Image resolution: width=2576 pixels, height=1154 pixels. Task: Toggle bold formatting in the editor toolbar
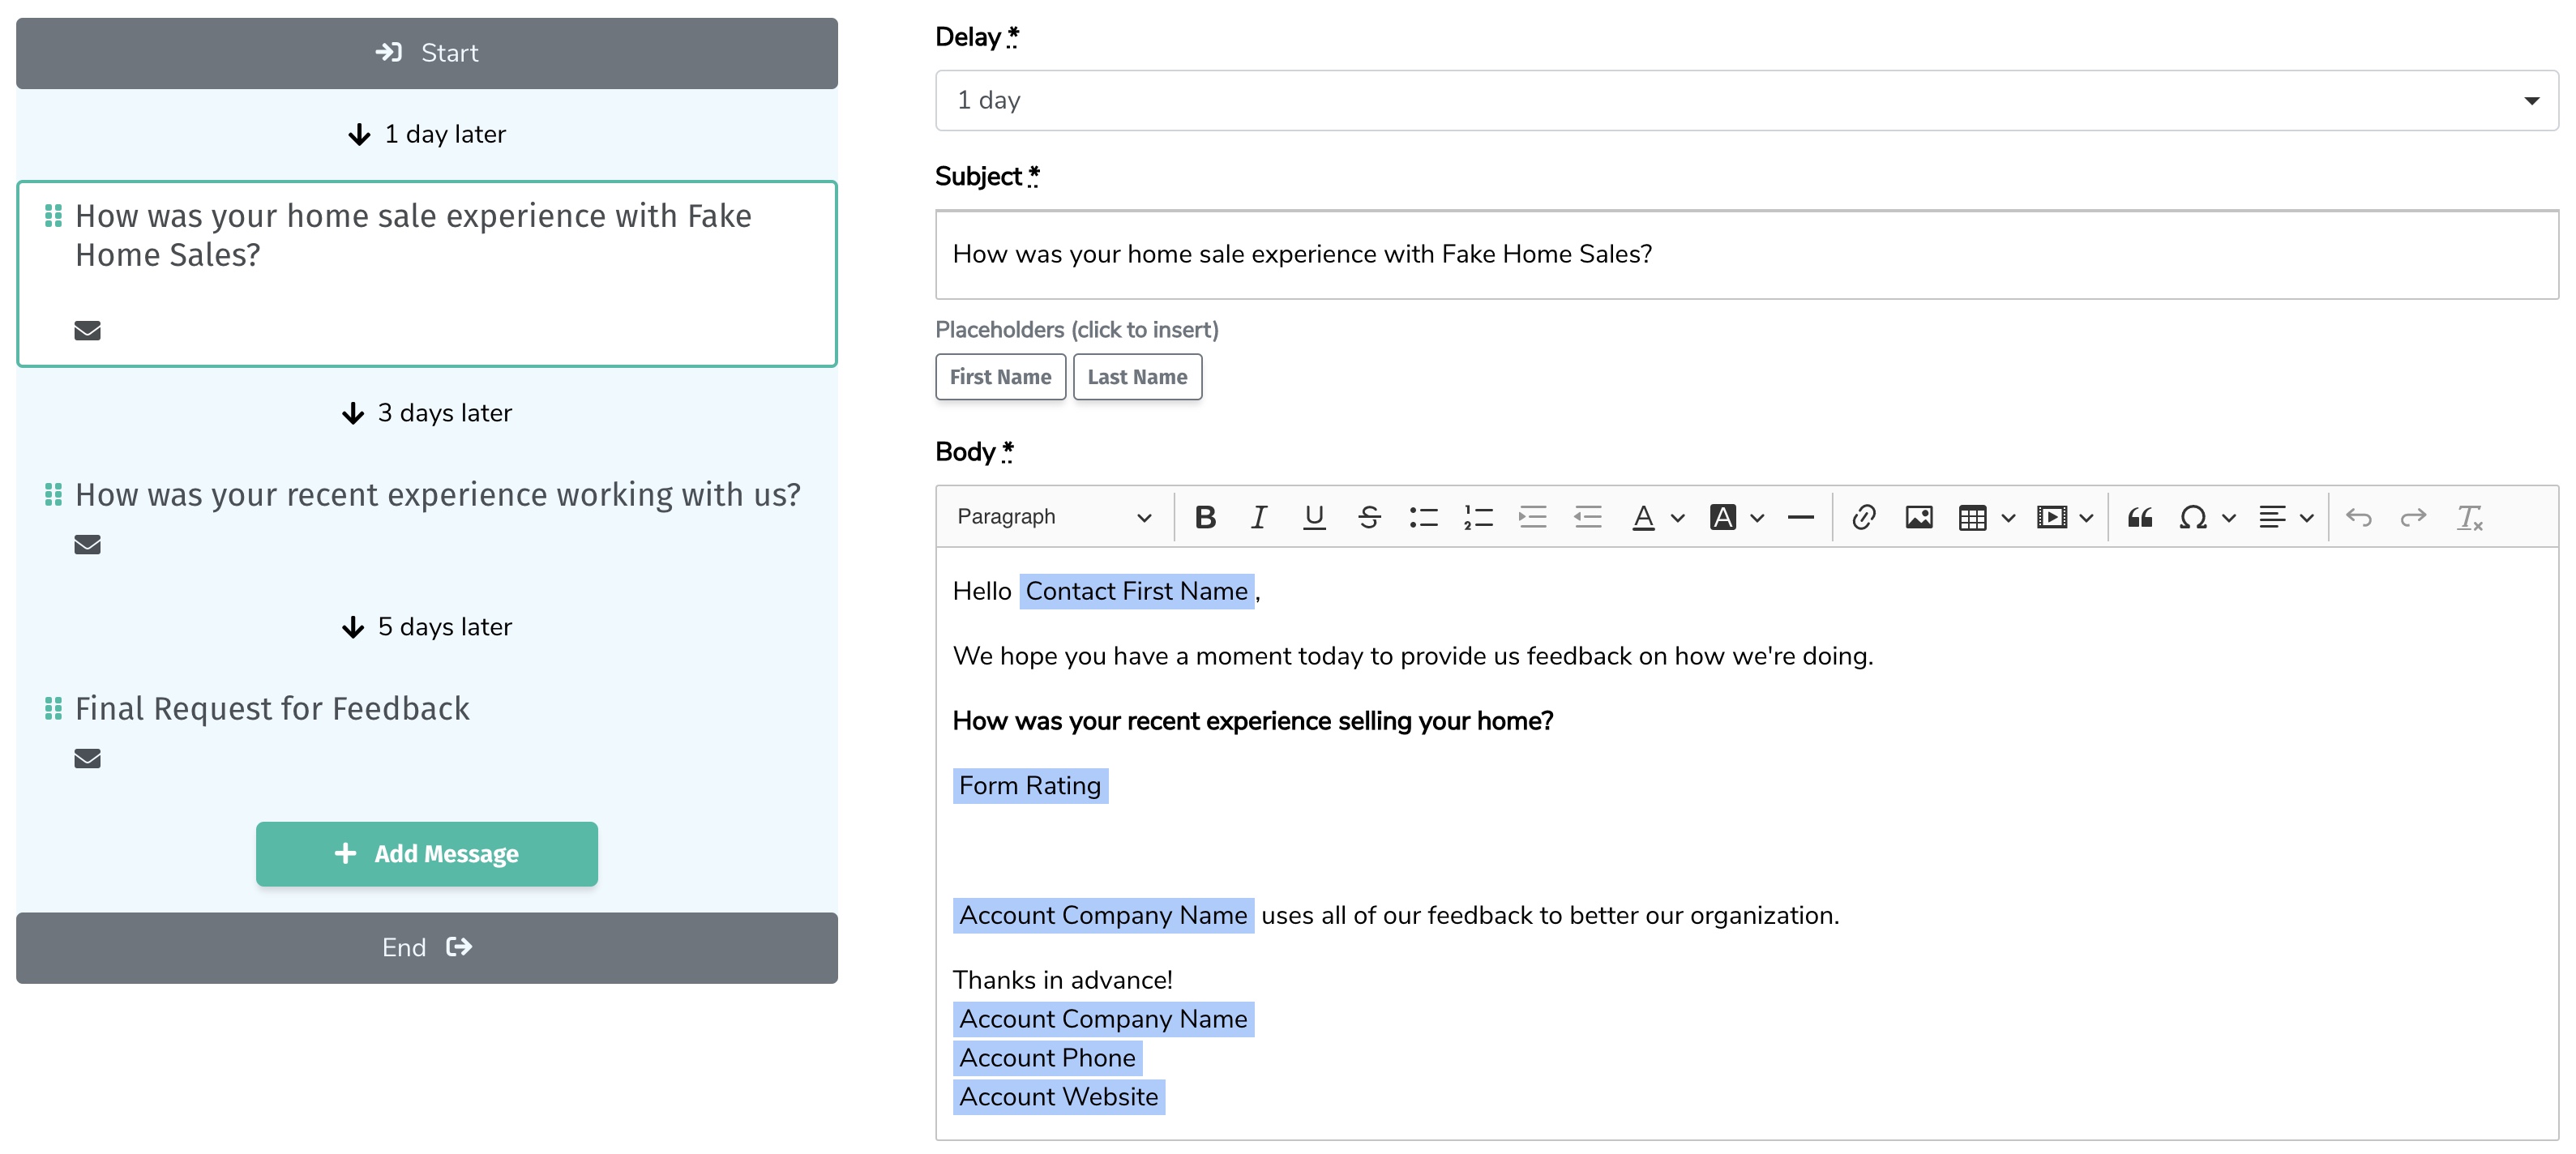tap(1205, 517)
